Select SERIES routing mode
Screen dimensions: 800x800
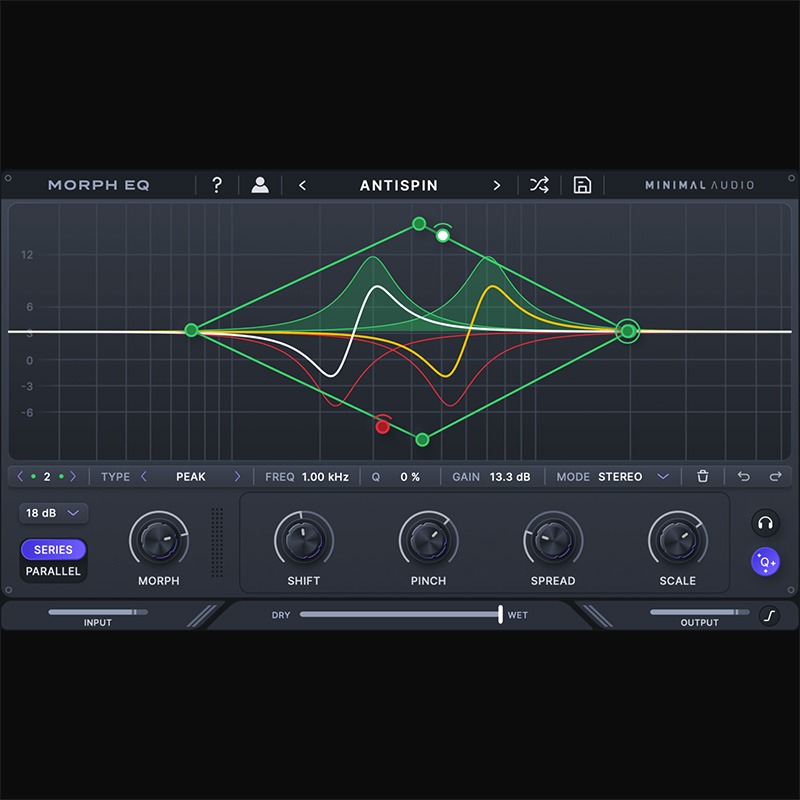[53, 549]
